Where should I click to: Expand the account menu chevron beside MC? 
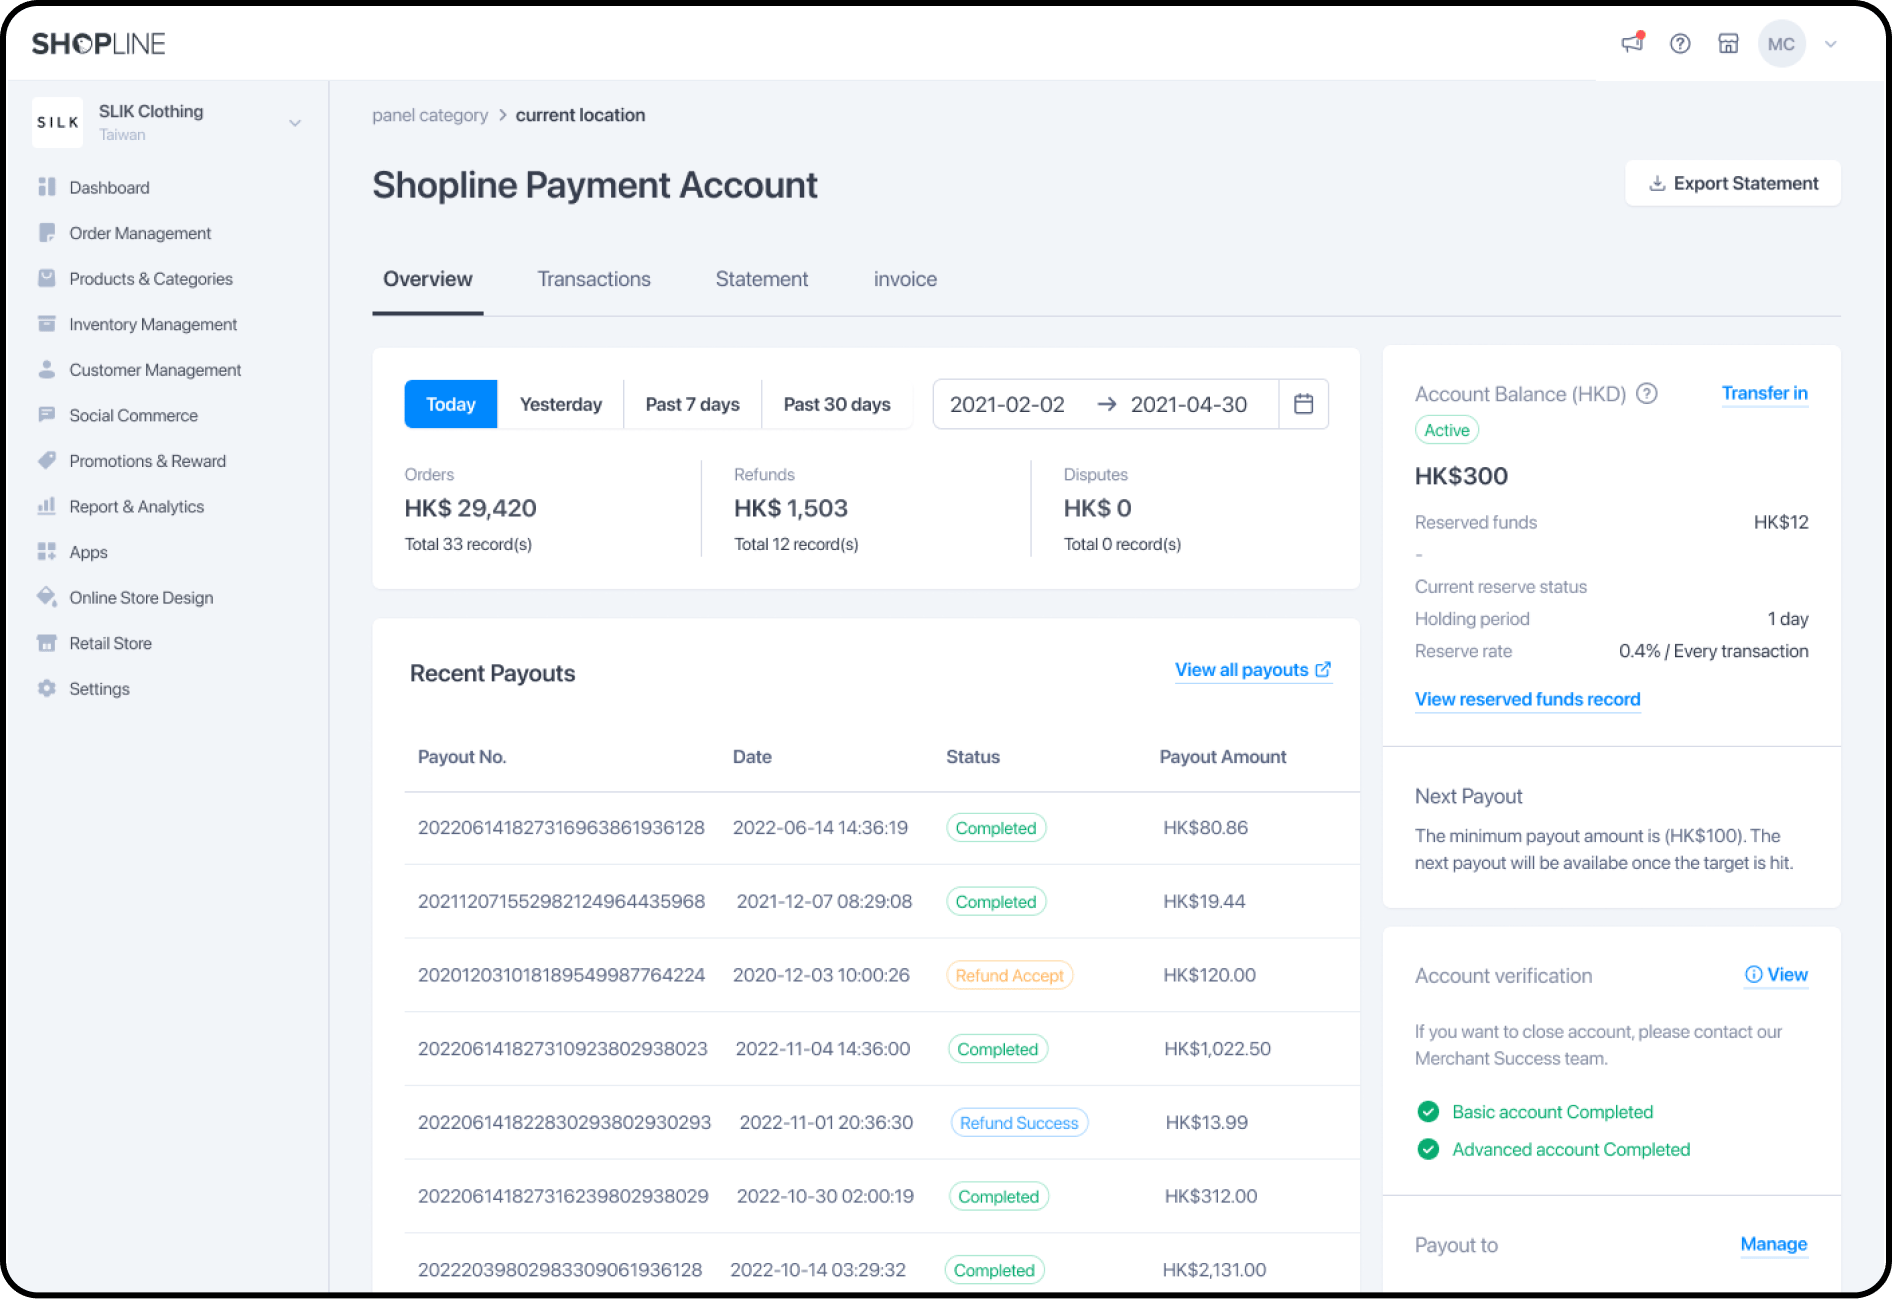[1831, 44]
